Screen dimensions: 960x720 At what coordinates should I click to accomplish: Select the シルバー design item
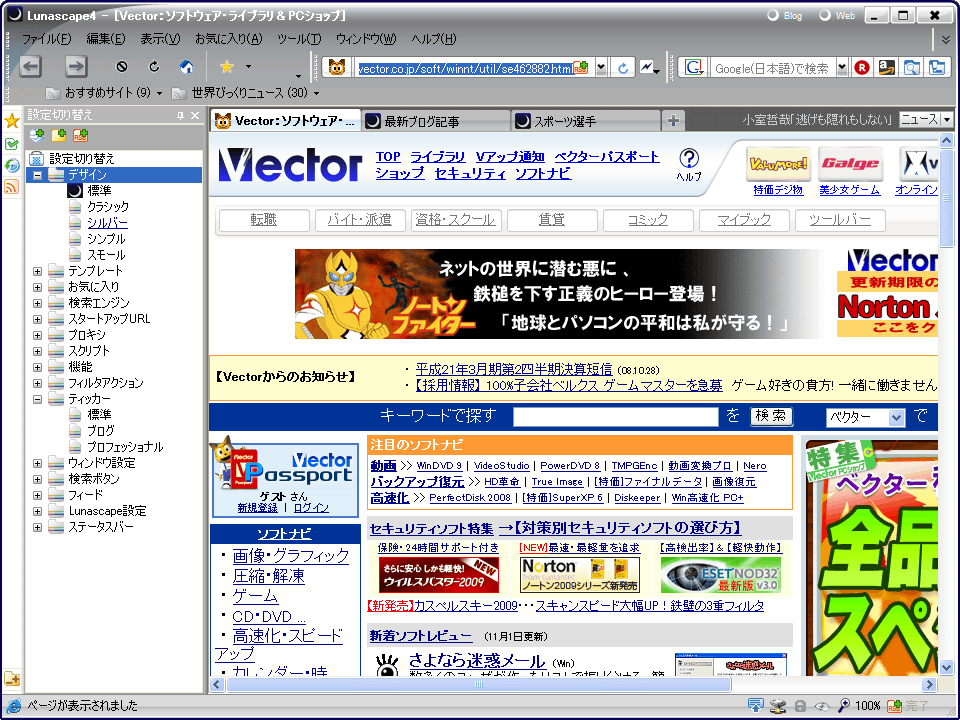[107, 223]
